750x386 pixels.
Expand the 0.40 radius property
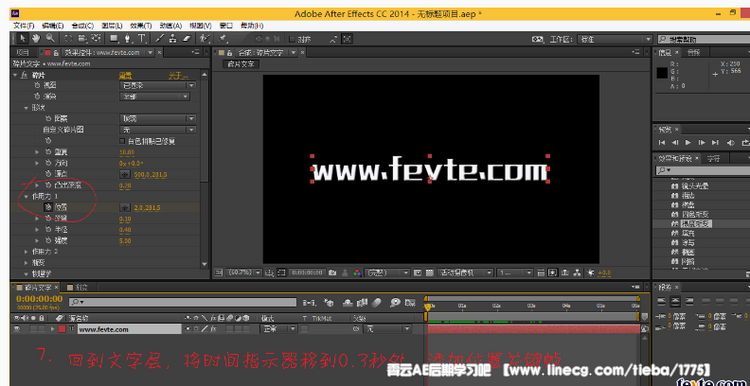(x=38, y=230)
